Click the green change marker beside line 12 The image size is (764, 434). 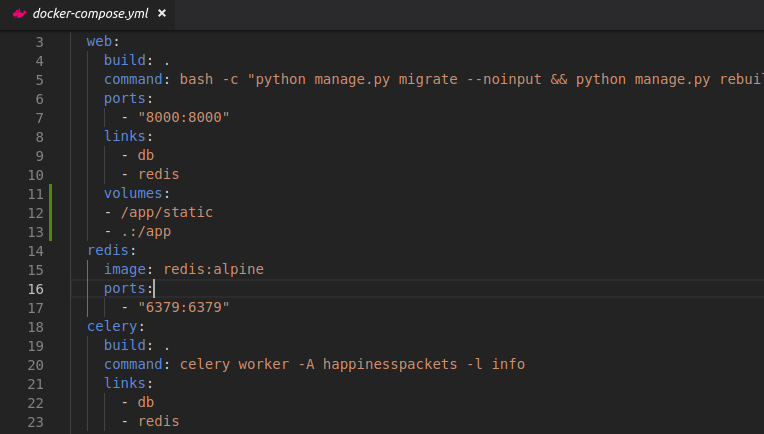tap(51, 213)
